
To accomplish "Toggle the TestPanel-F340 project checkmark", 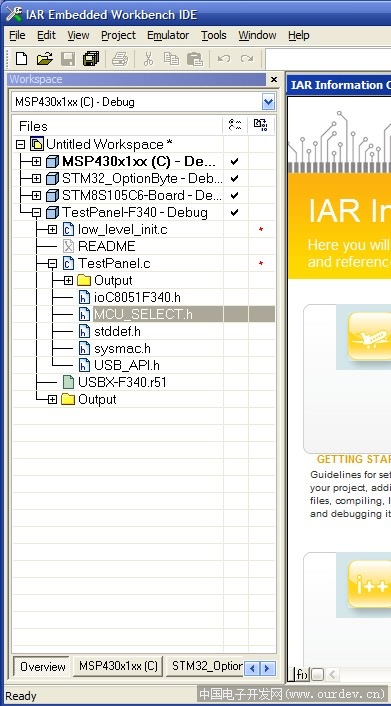I will point(234,213).
